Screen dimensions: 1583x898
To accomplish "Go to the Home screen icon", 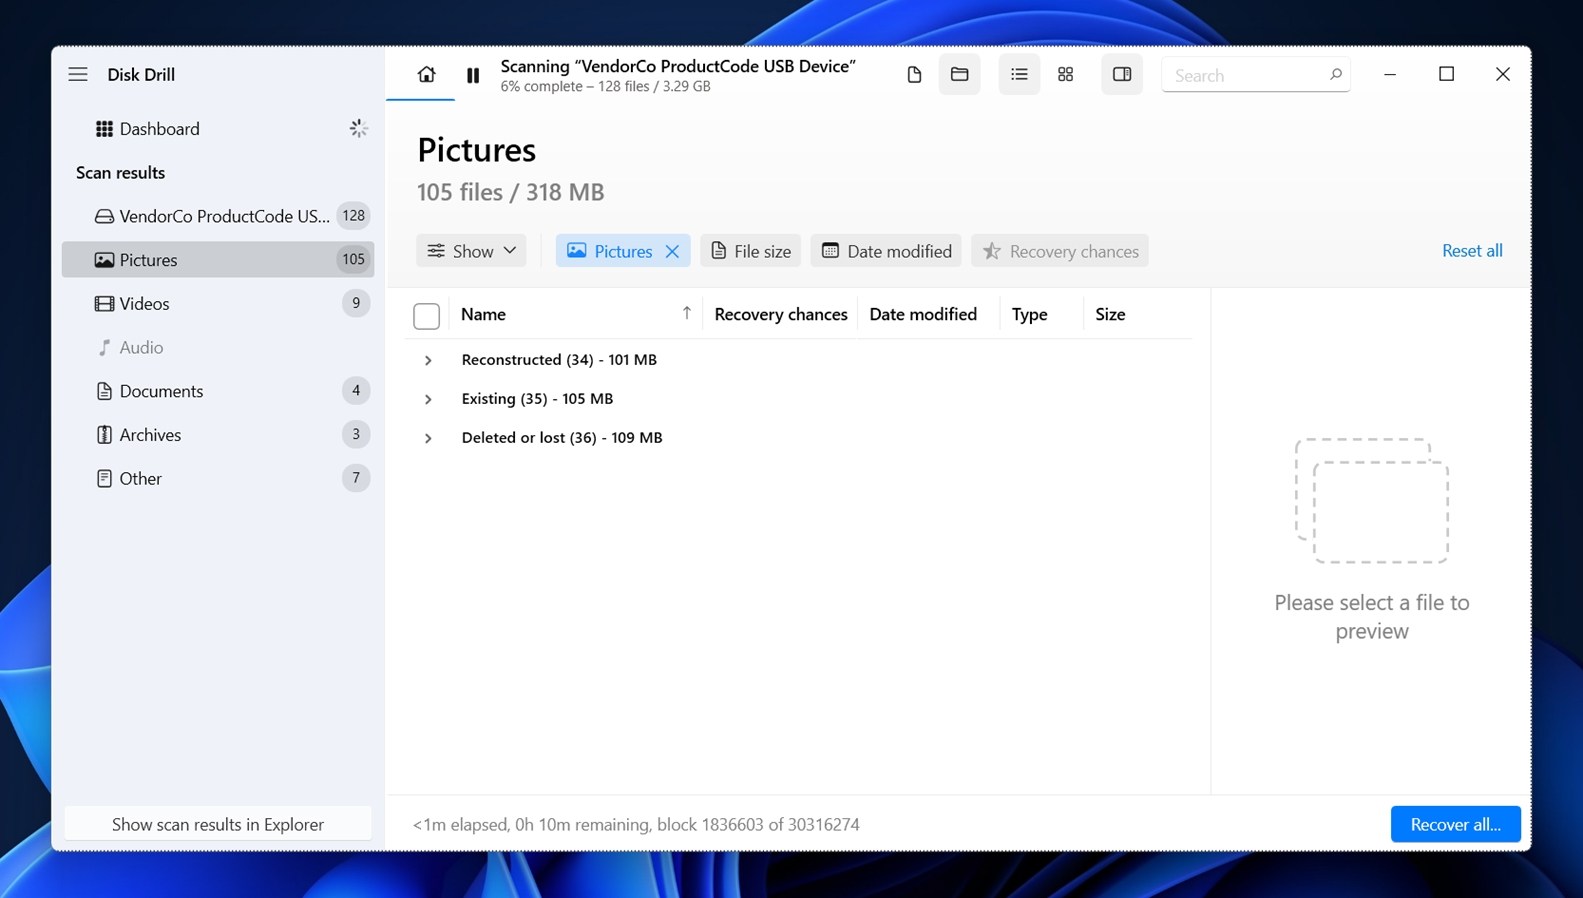I will click(x=426, y=74).
